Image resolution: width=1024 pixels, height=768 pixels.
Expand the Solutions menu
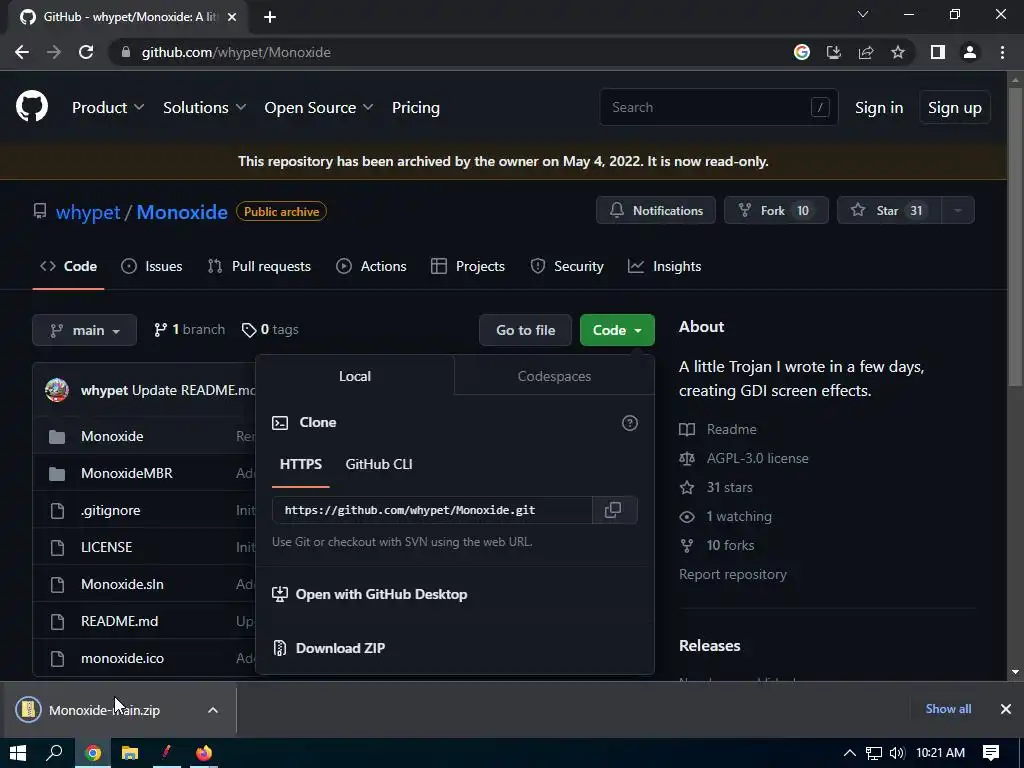pyautogui.click(x=204, y=107)
